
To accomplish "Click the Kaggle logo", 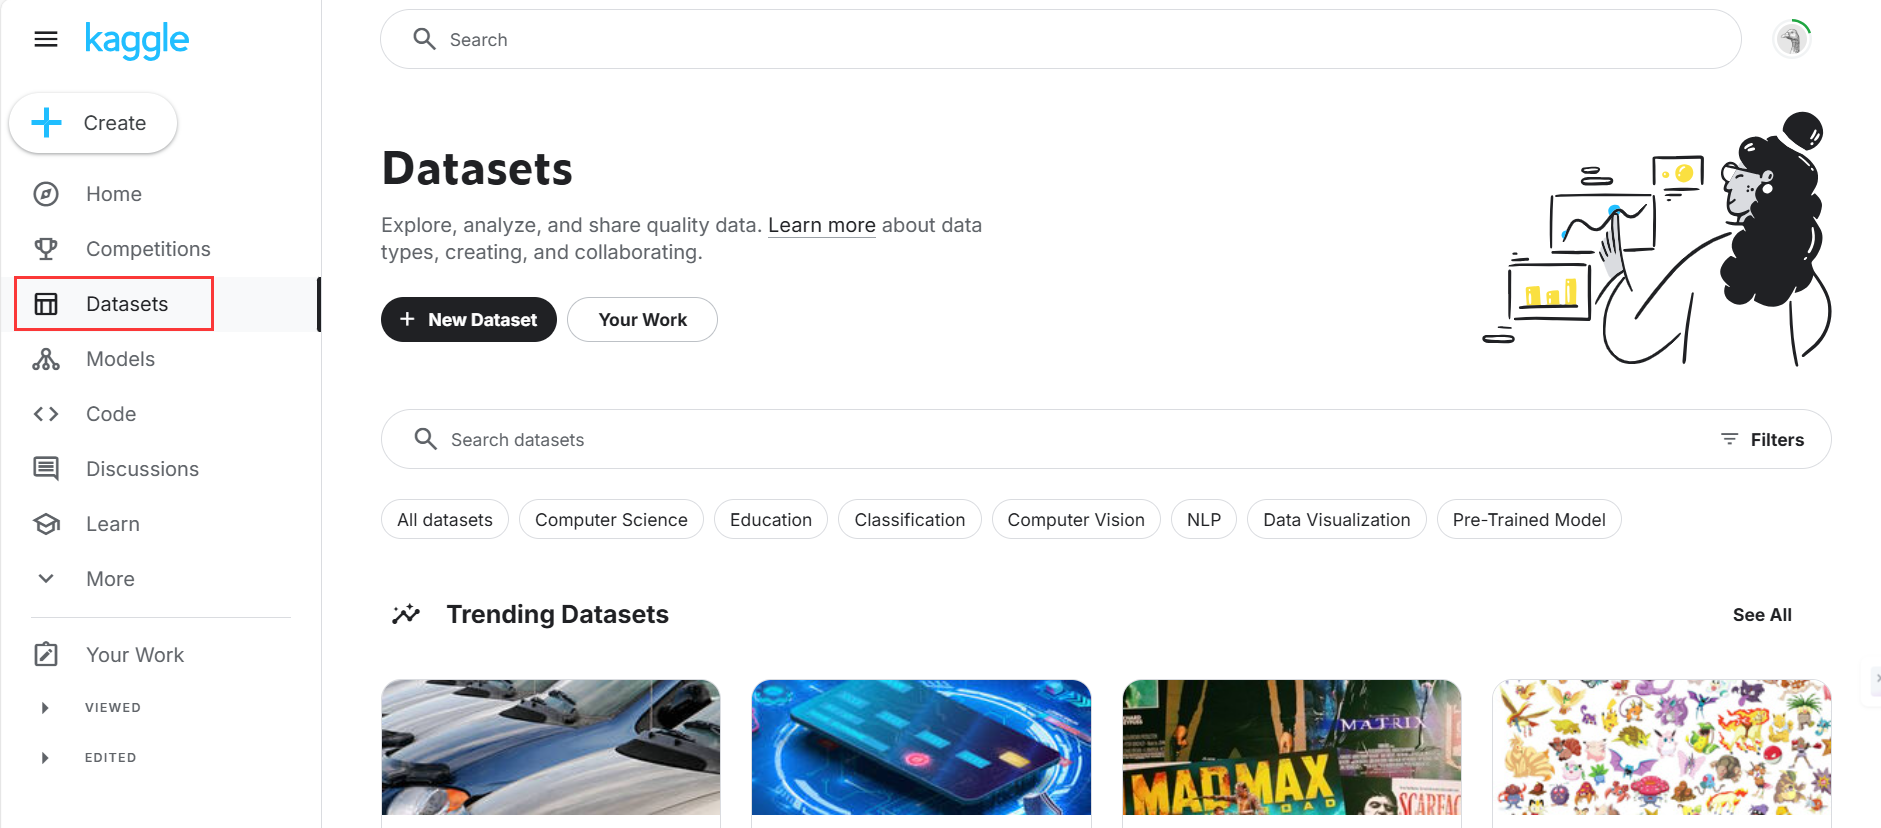I will [136, 40].
